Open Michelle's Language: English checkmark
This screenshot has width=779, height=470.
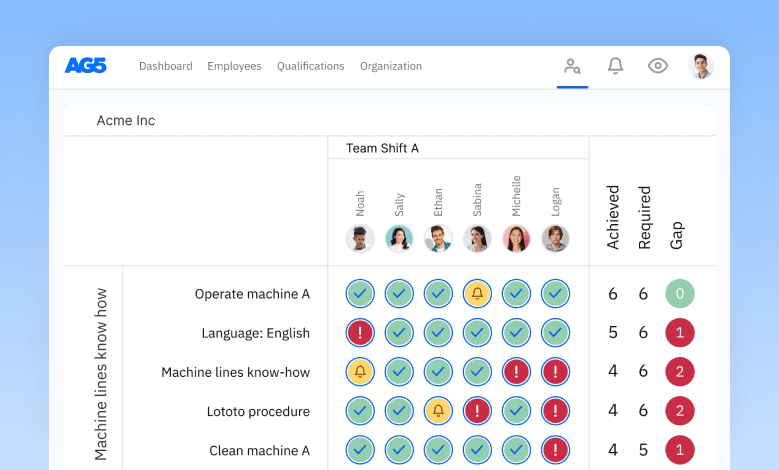[516, 332]
